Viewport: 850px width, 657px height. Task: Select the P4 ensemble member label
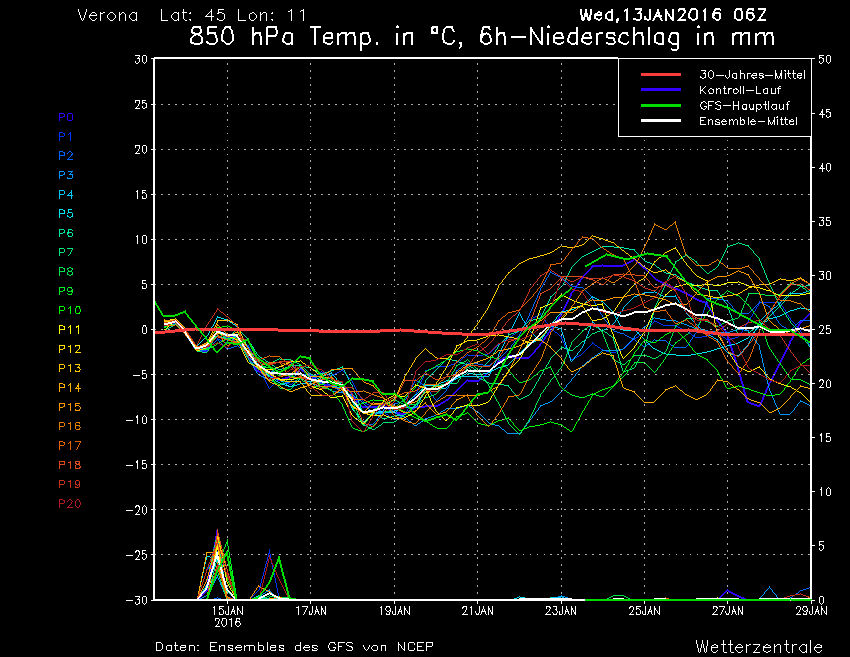click(66, 194)
